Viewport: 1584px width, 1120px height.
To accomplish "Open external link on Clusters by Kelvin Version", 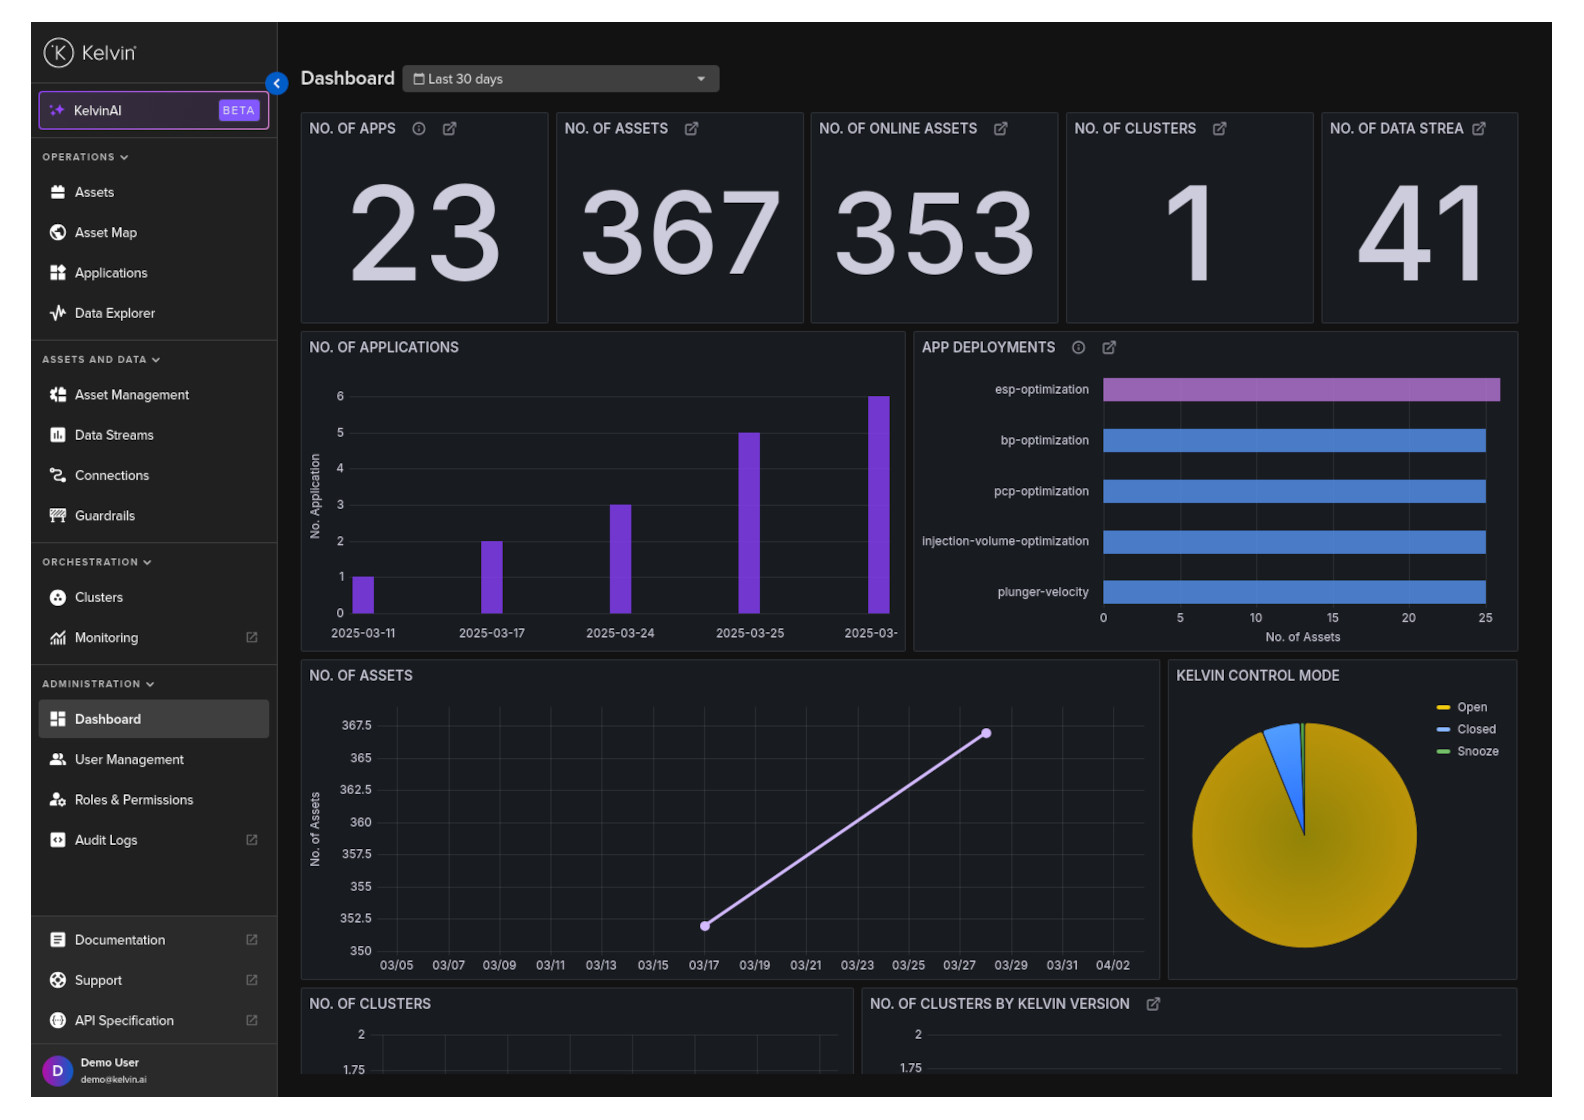I will (1153, 1004).
